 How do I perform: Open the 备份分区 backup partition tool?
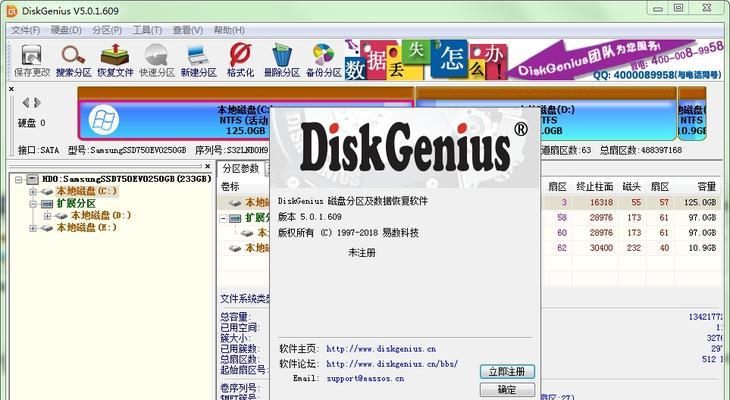pyautogui.click(x=324, y=61)
